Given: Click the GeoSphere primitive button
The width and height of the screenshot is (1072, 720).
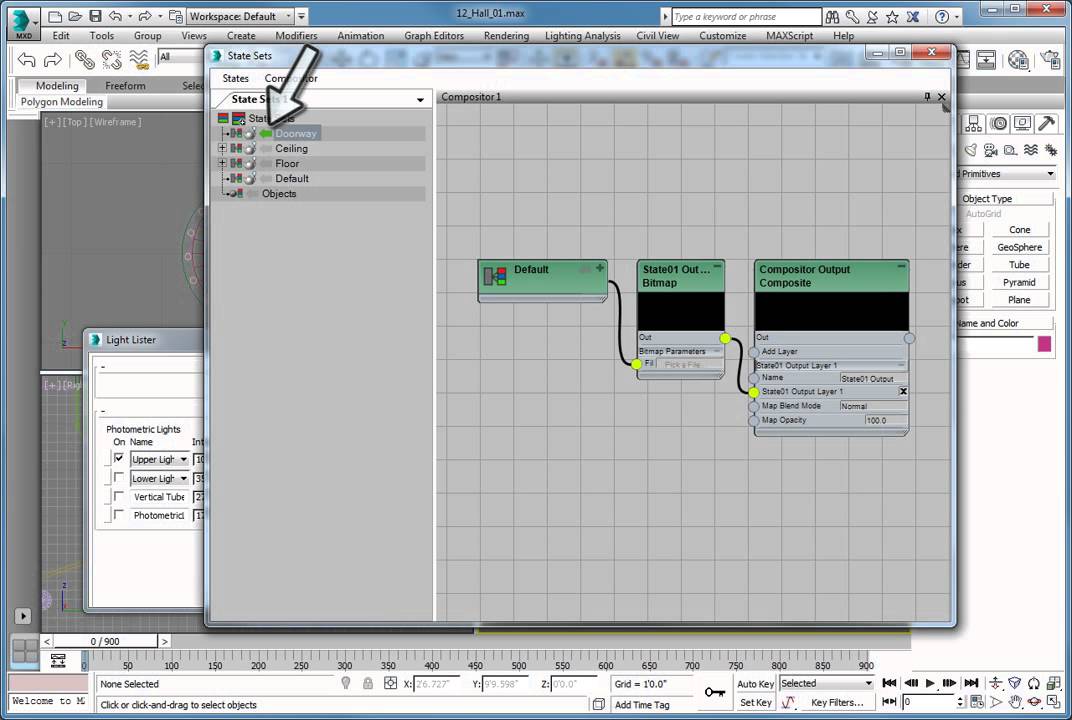Looking at the screenshot, I should 1019,248.
